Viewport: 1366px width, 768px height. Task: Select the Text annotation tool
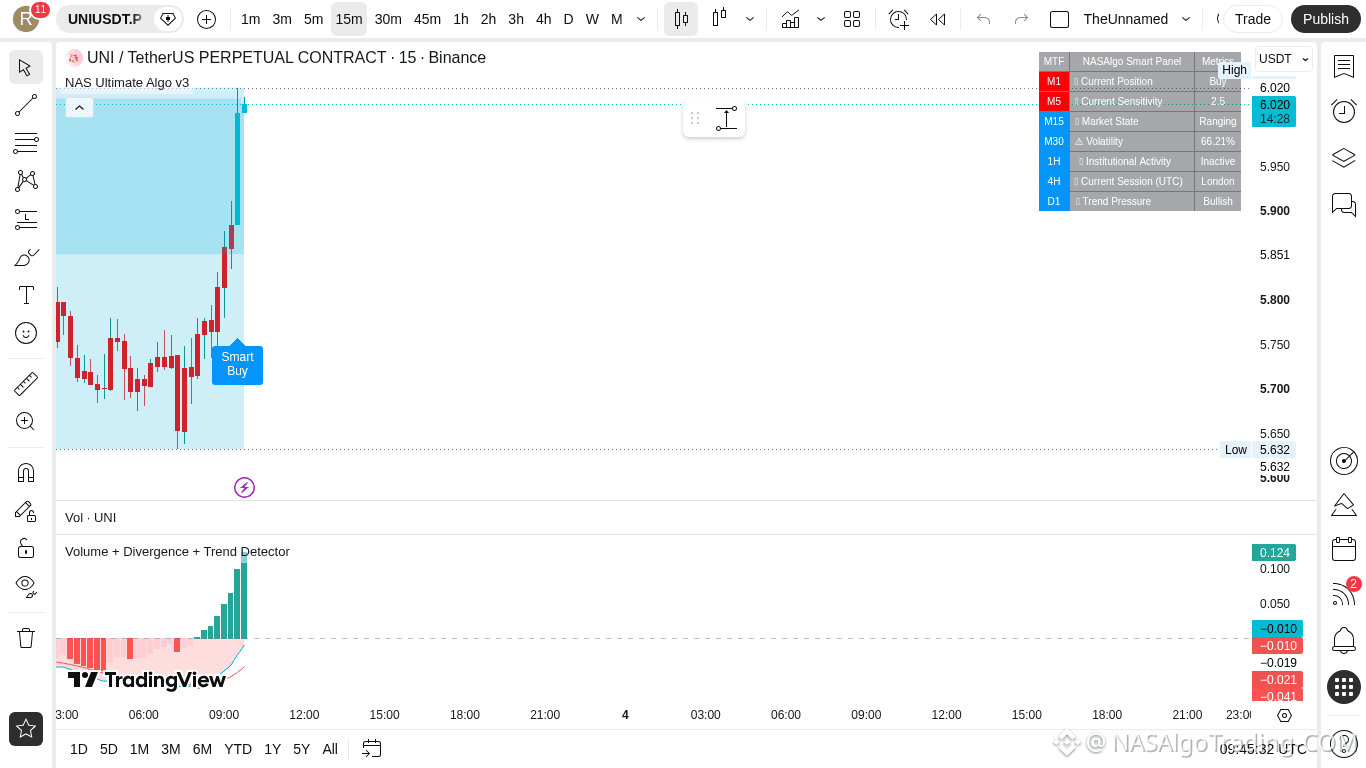pyautogui.click(x=26, y=295)
